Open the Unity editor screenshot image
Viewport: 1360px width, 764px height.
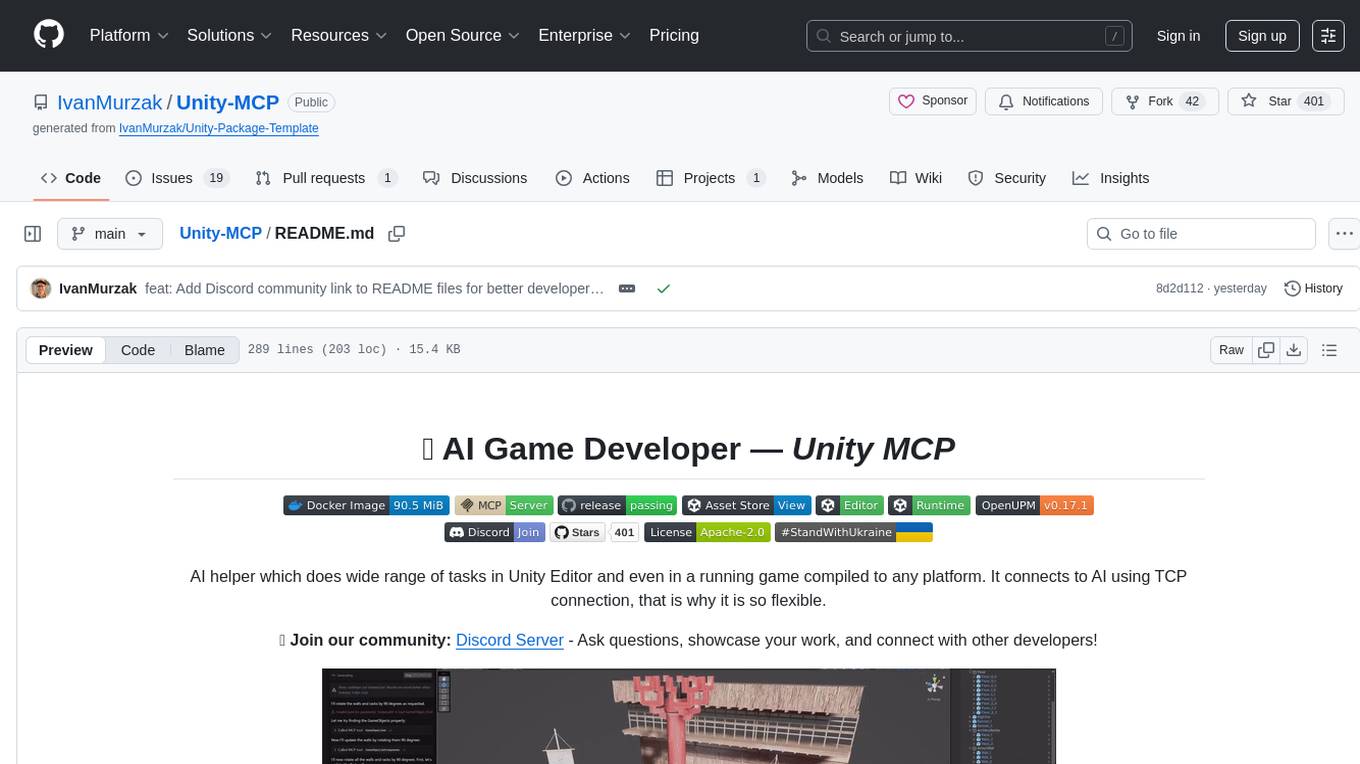(x=689, y=716)
